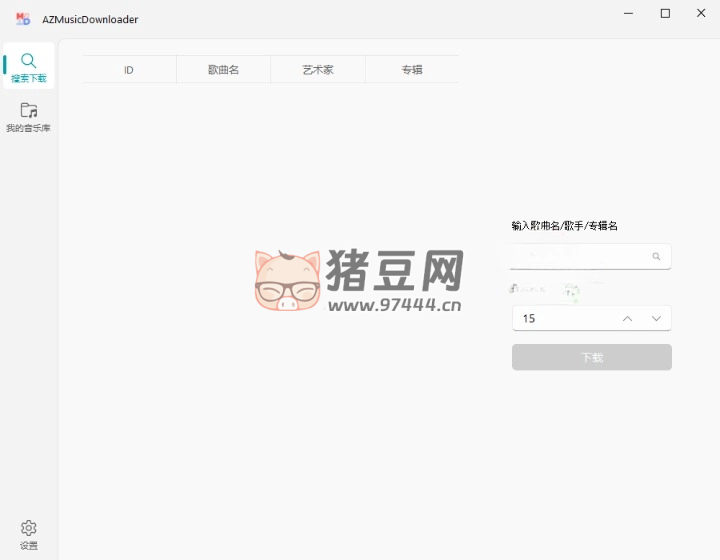Open the 设置 settings gear
The height and width of the screenshot is (560, 720).
[x=29, y=534]
